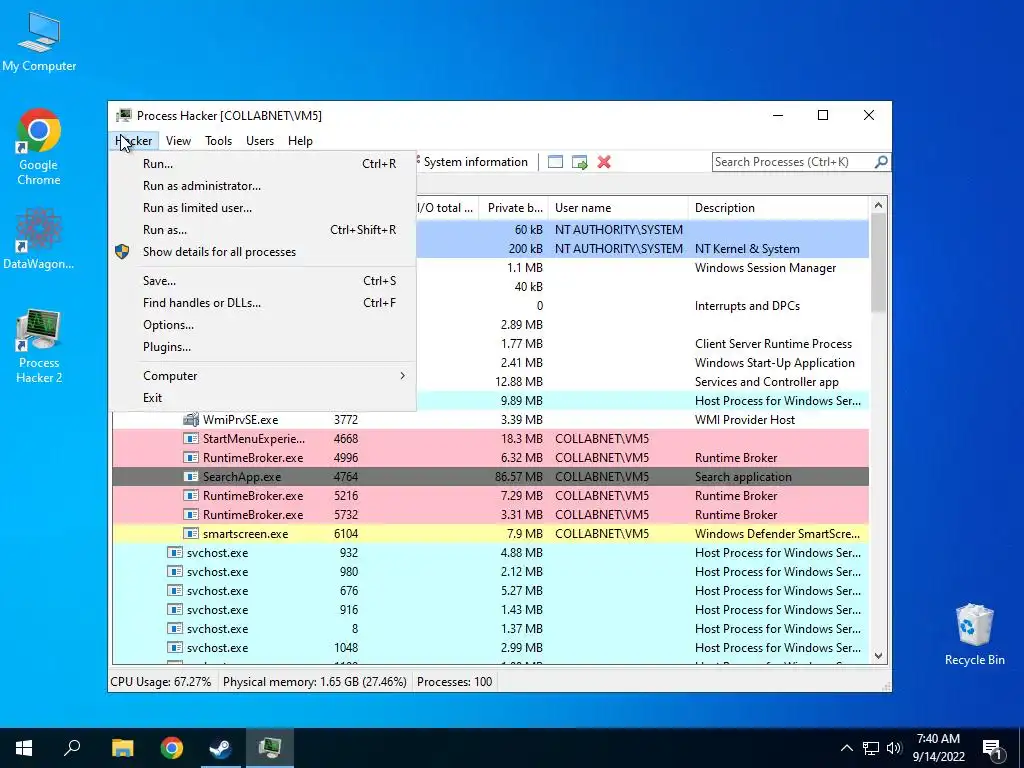Viewport: 1024px width, 768px height.
Task: Click 'Processes: 100' in status bar
Action: click(x=455, y=682)
